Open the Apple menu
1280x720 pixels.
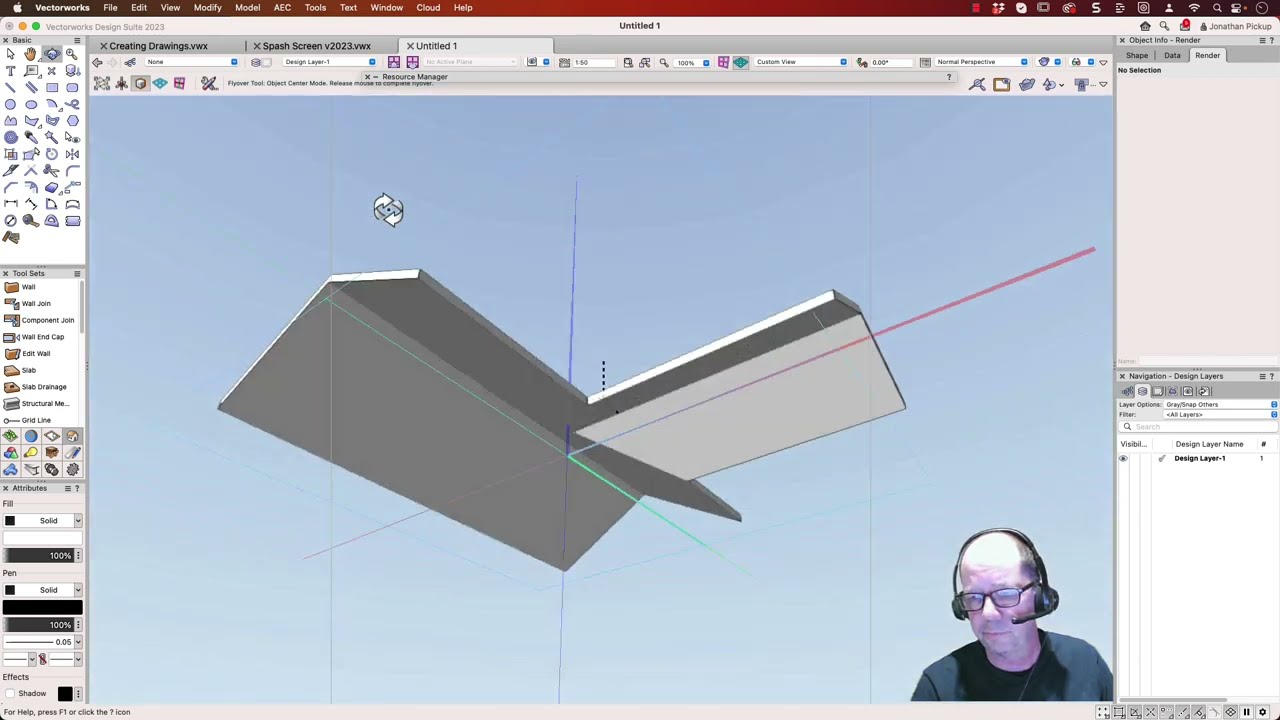(17, 8)
